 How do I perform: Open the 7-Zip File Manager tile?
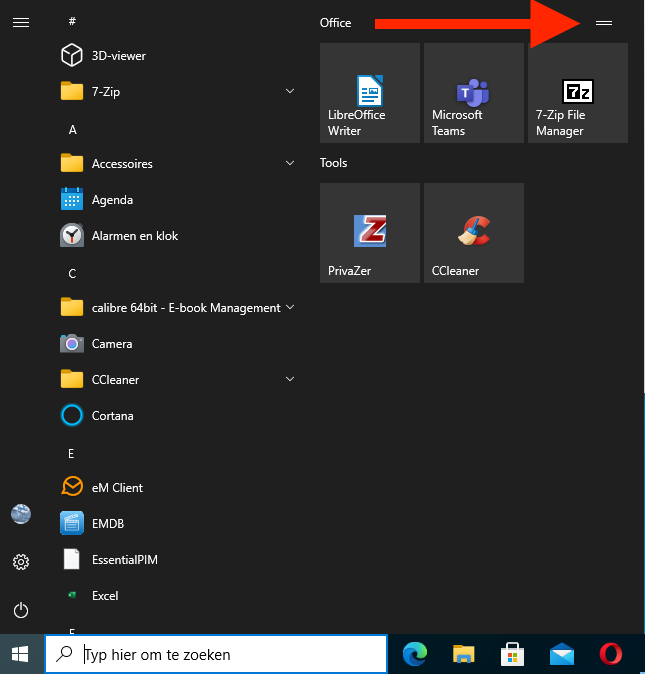(x=577, y=93)
